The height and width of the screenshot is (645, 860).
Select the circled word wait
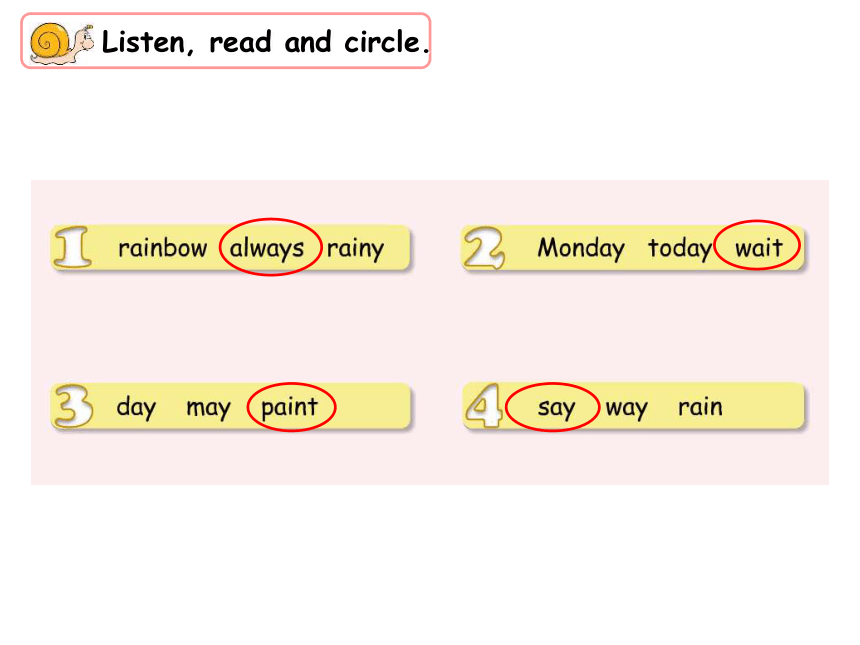coord(759,247)
